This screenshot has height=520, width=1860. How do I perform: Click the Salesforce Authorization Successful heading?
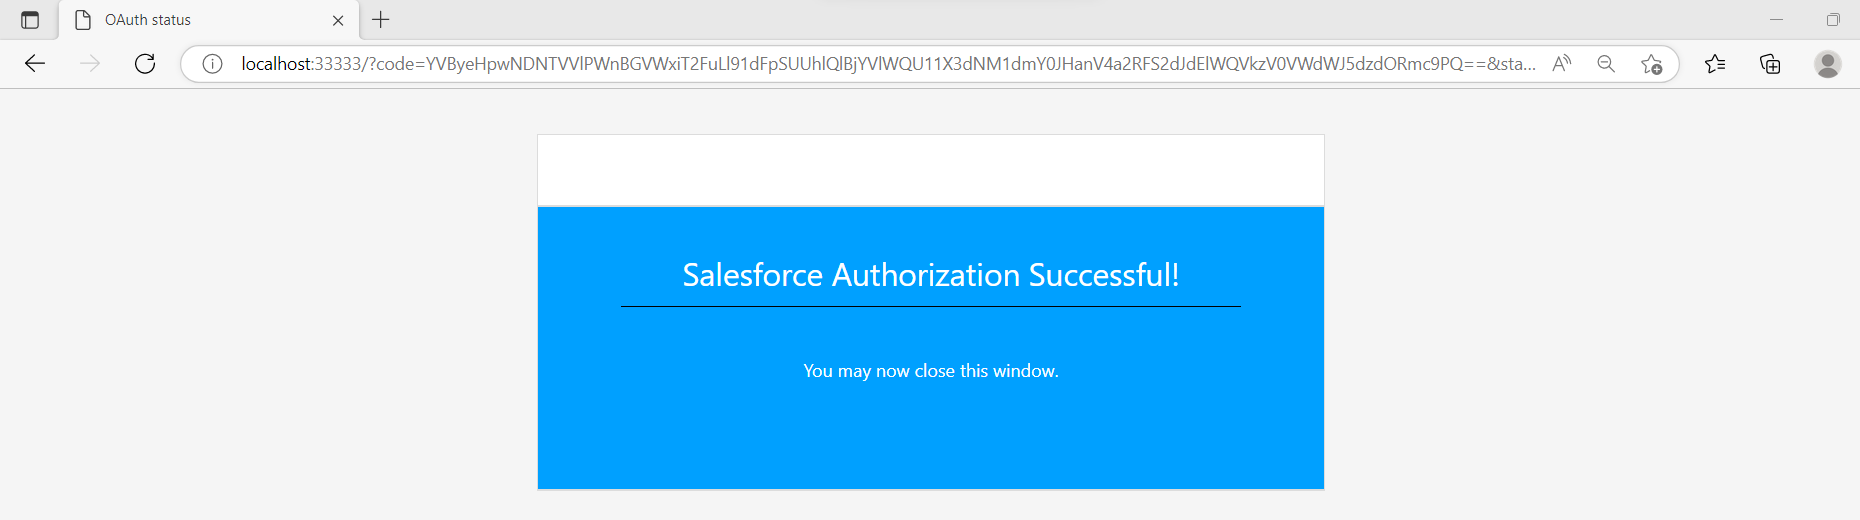click(x=930, y=275)
